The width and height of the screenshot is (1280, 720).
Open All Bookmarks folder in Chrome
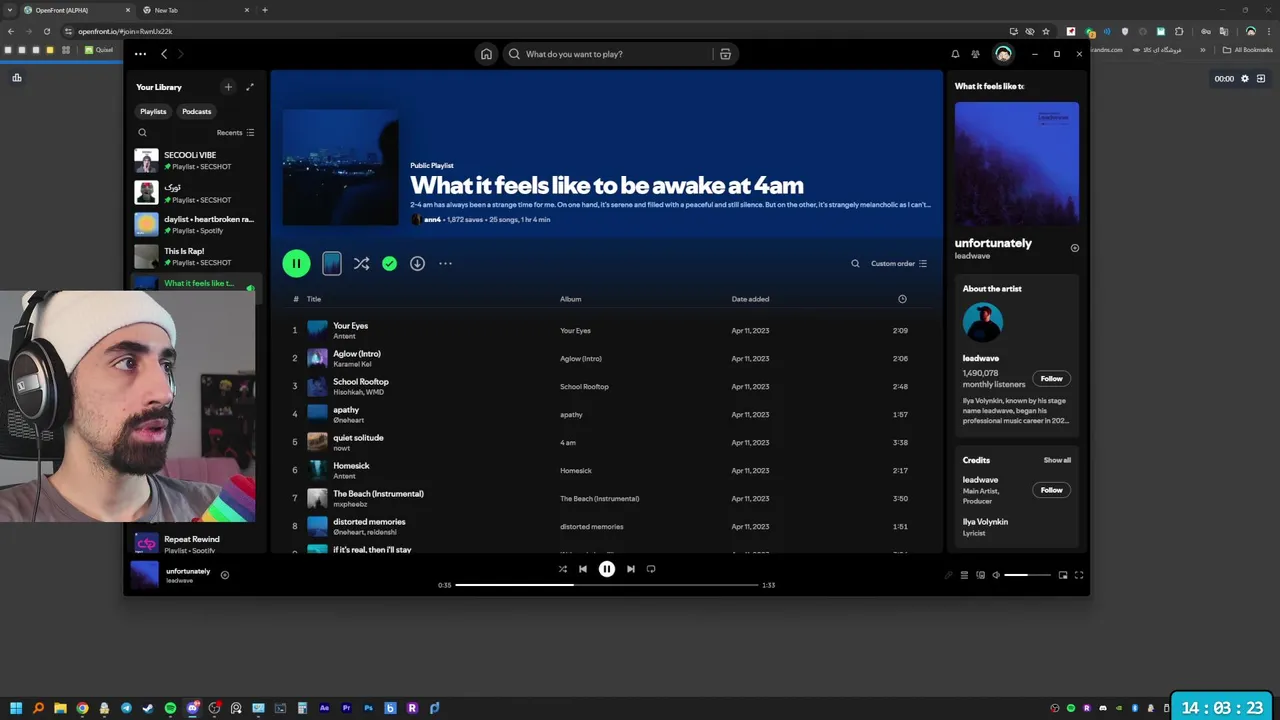[1248, 50]
